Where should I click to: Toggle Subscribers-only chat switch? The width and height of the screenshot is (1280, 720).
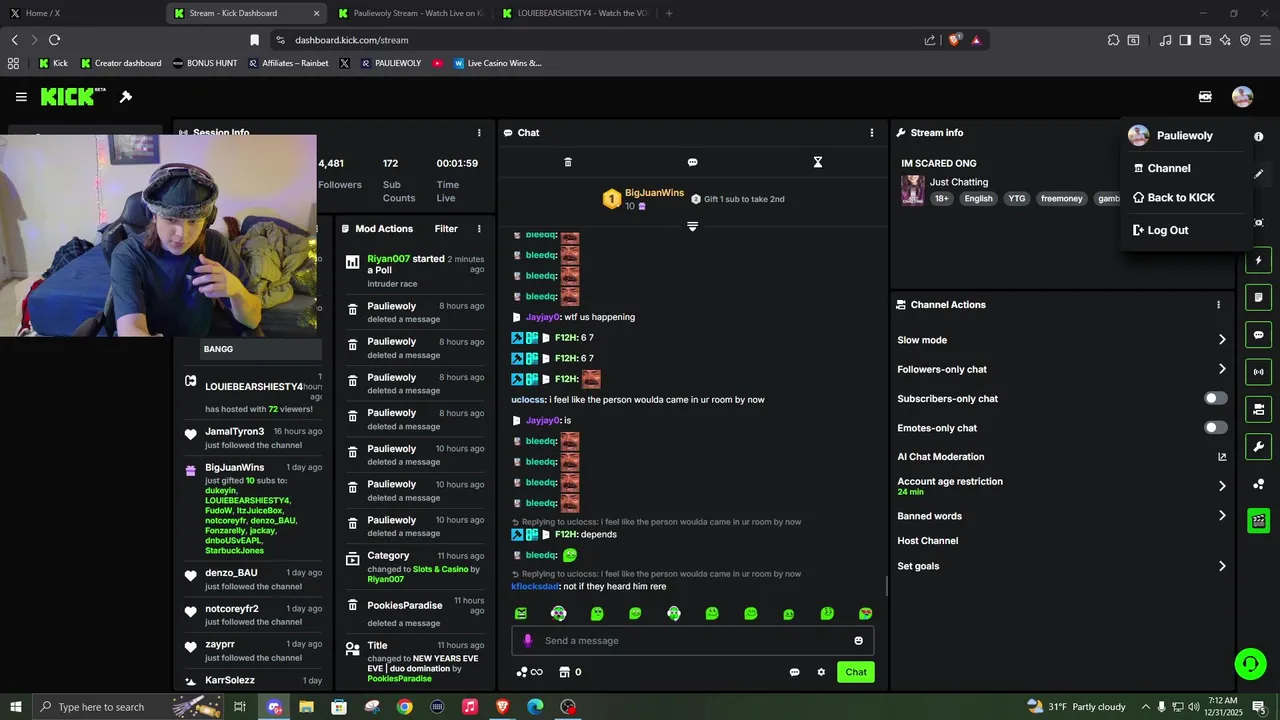click(1215, 398)
